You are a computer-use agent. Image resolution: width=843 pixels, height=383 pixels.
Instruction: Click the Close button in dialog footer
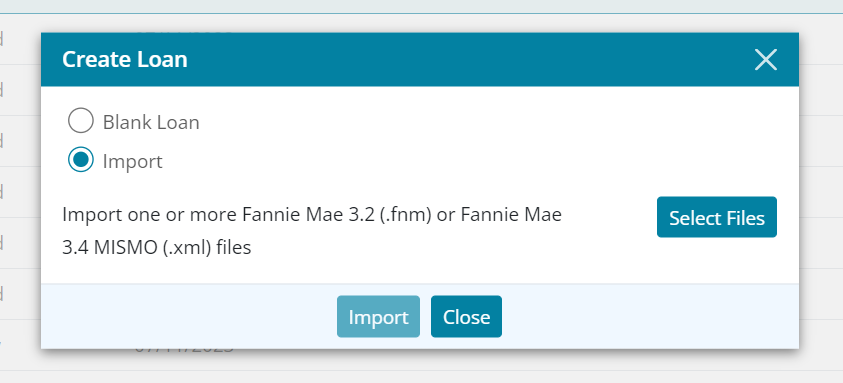click(x=466, y=317)
